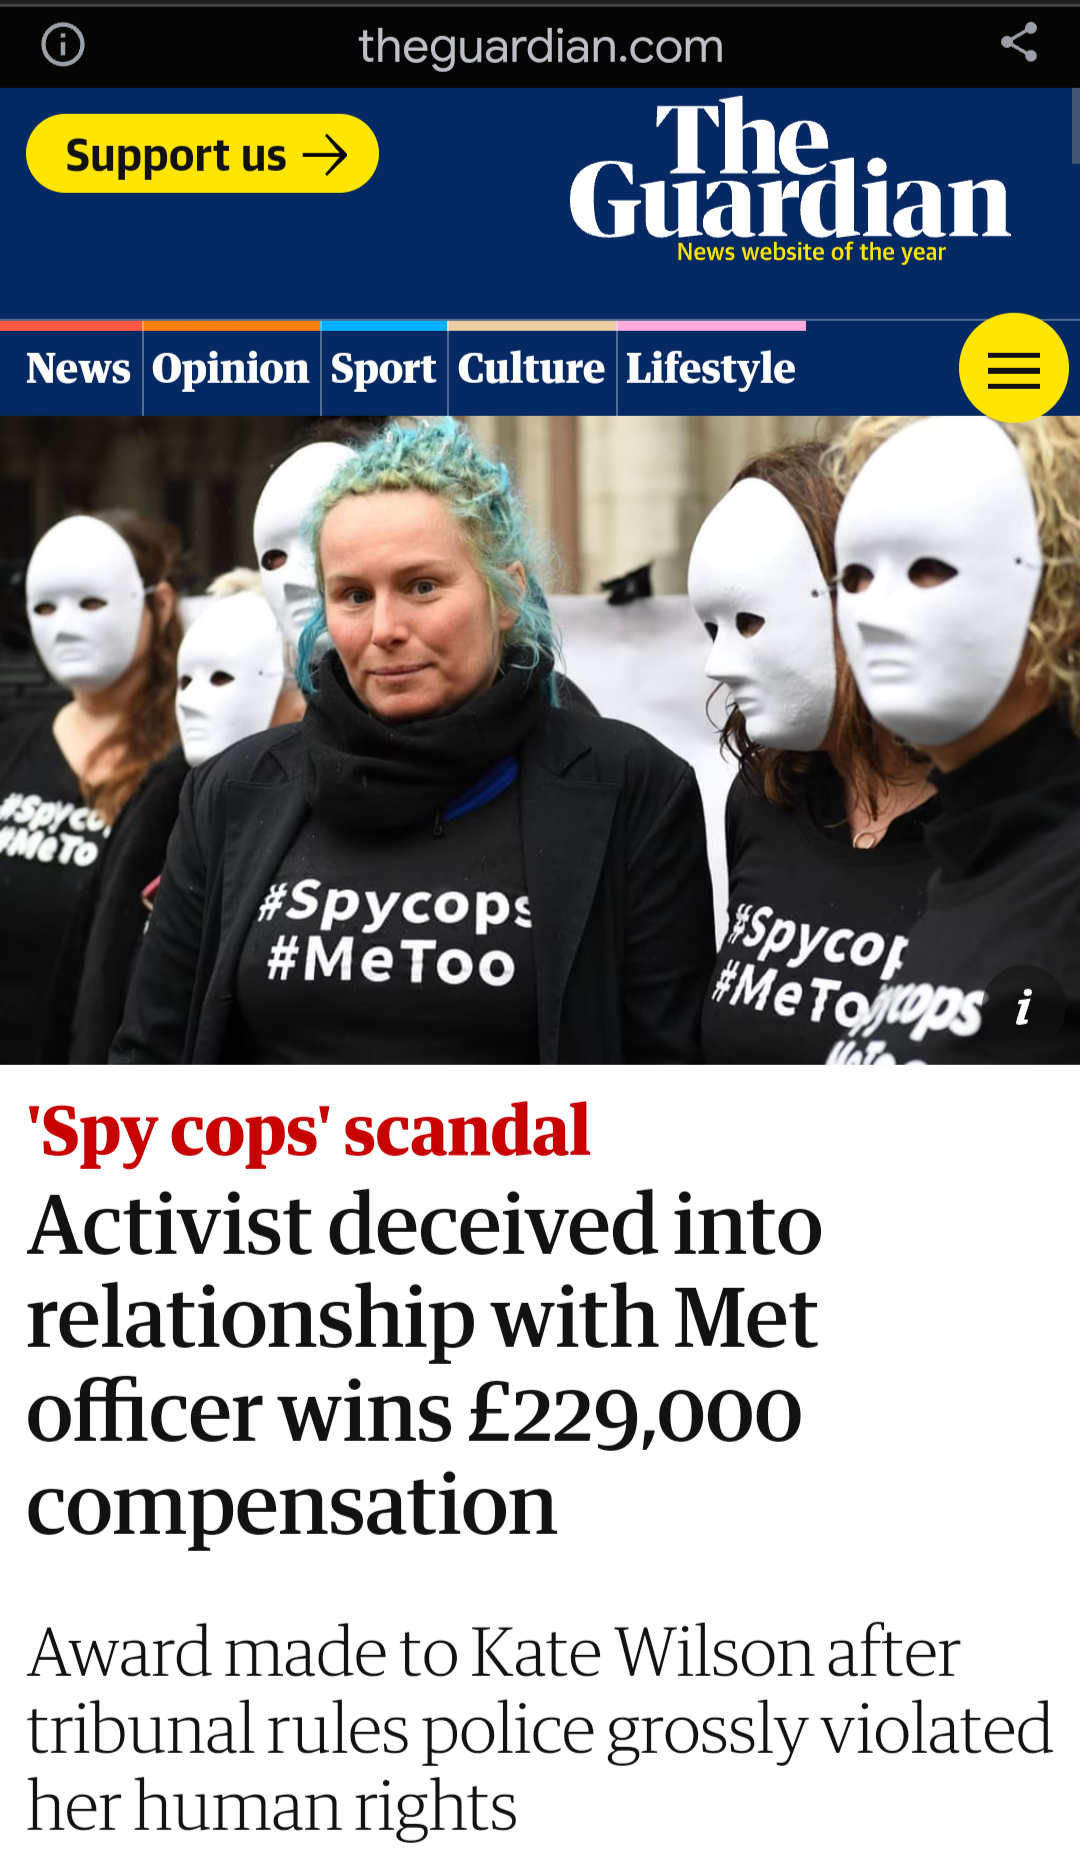Image resolution: width=1080 pixels, height=1865 pixels.
Task: Tap the share icon in top bar
Action: pyautogui.click(x=1019, y=43)
